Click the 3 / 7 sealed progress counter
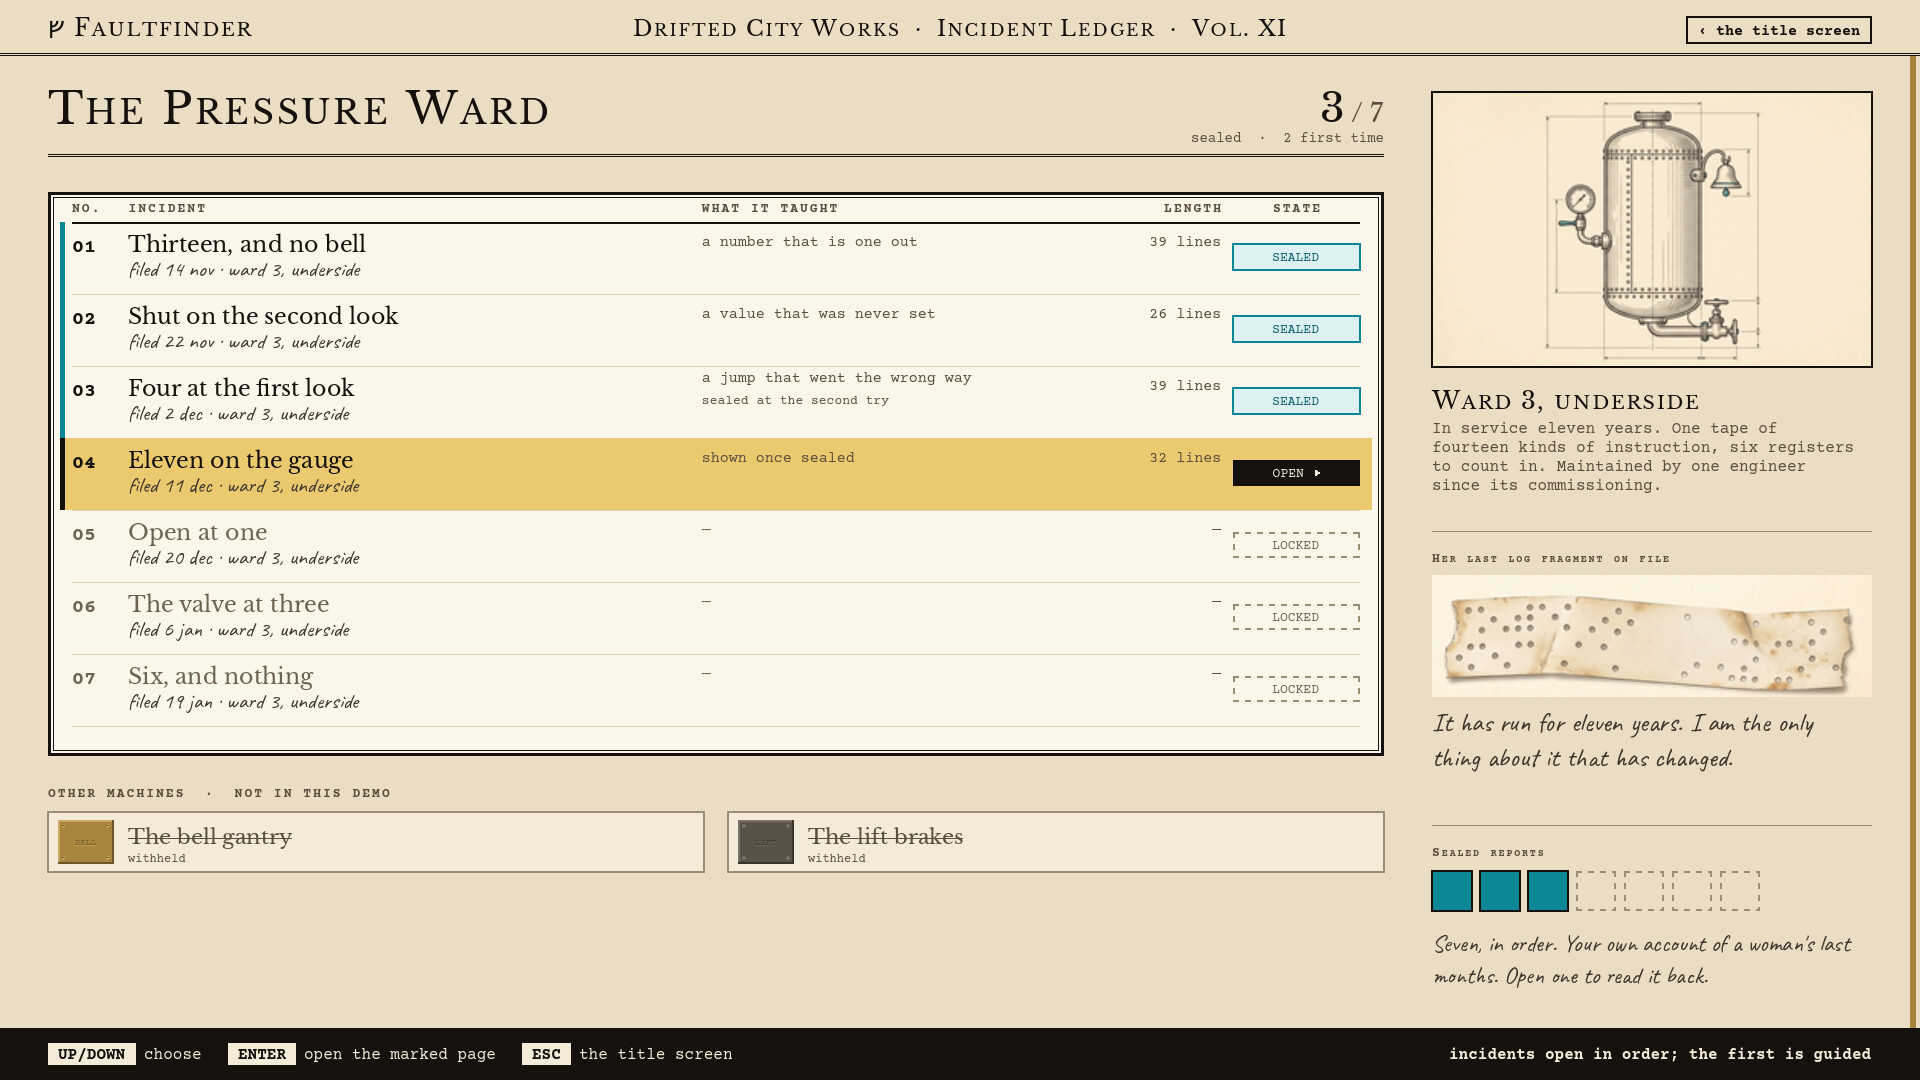Screen dimensions: 1920x1080 1352,108
